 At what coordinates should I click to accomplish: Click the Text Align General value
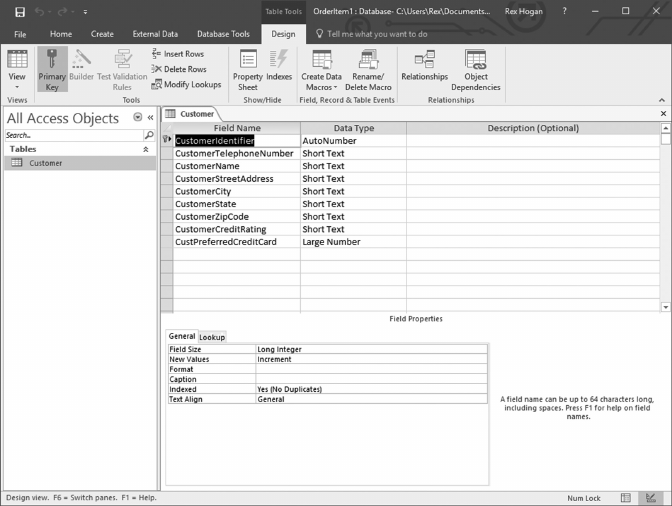point(371,399)
